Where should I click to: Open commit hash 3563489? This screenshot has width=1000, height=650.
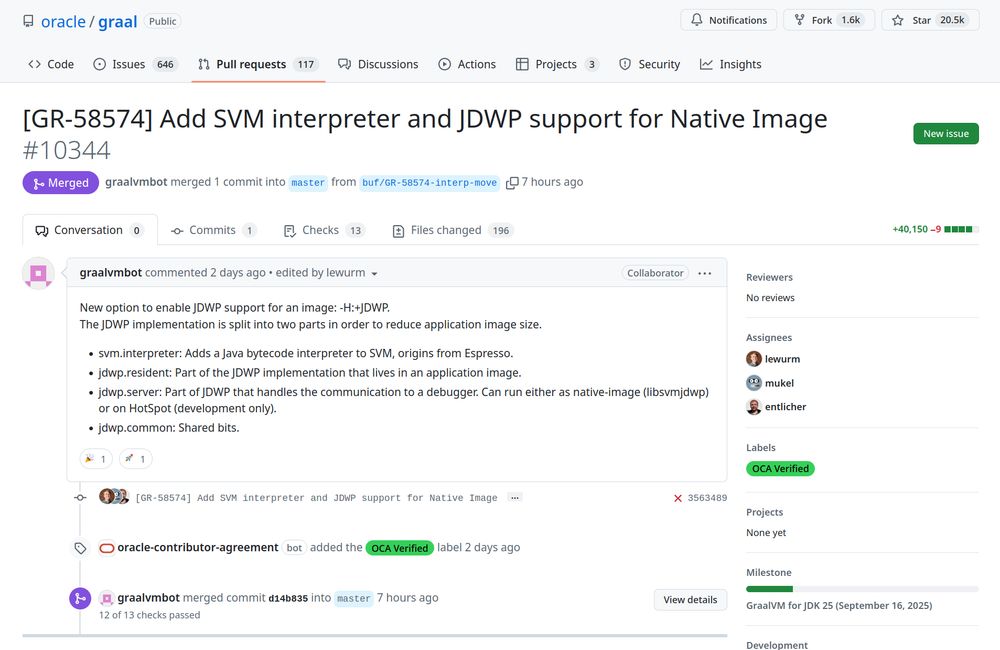[707, 498]
